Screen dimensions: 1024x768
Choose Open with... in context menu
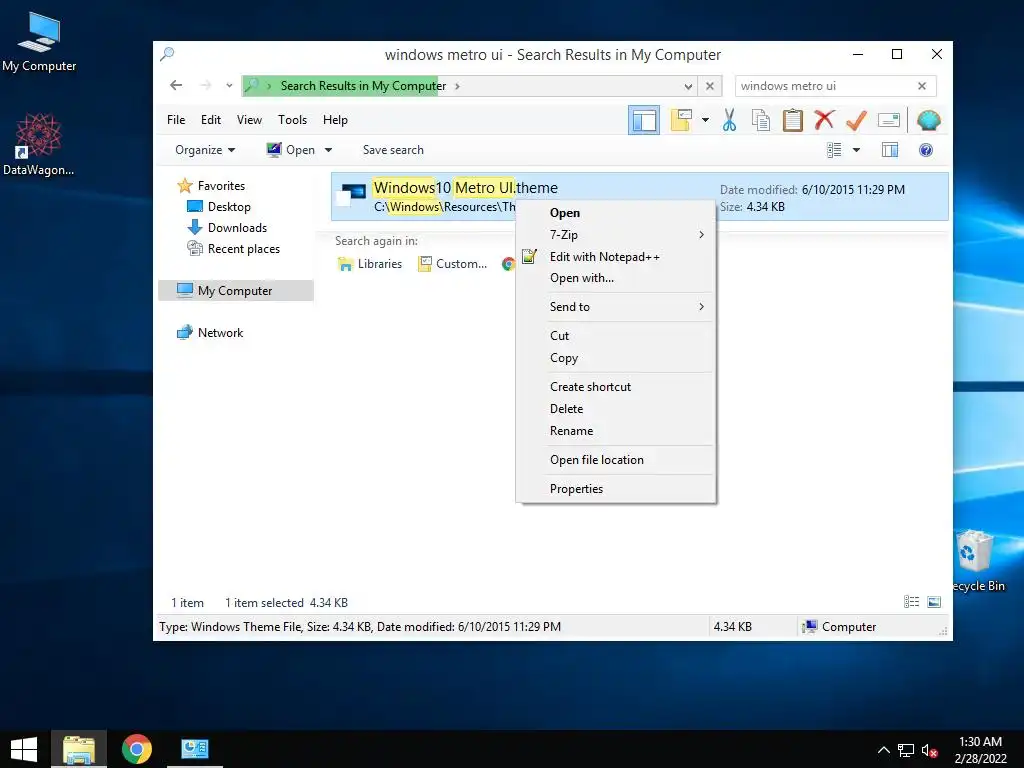615,278
